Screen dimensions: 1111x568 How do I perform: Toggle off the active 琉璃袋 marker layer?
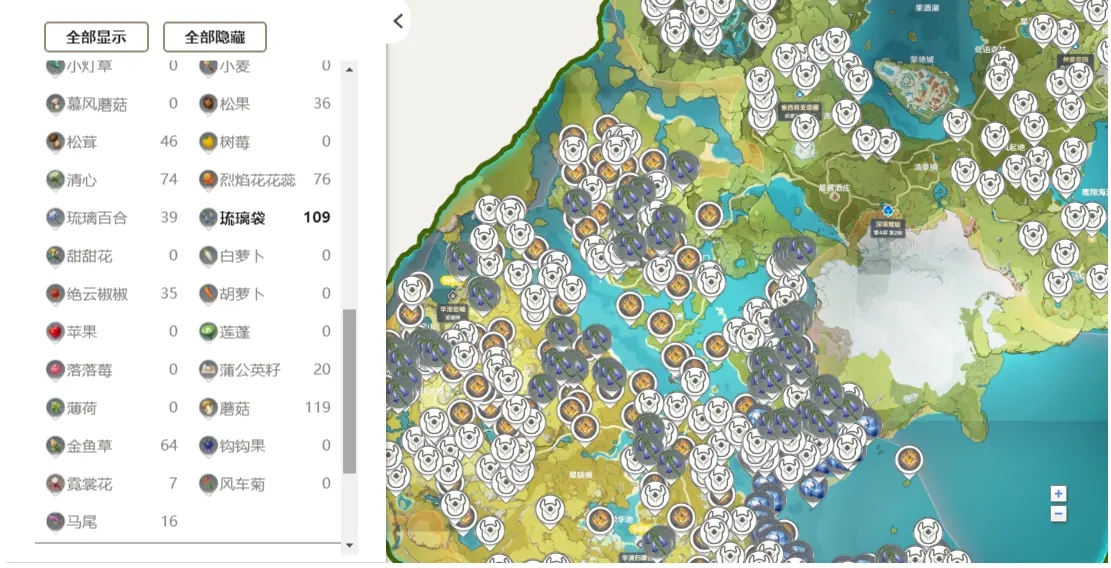tap(244, 218)
